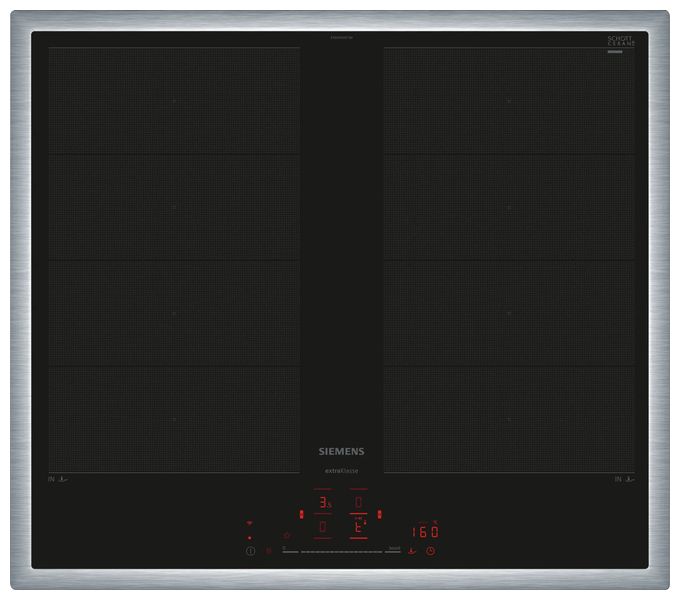Tap the boost end of power slider

point(393,550)
